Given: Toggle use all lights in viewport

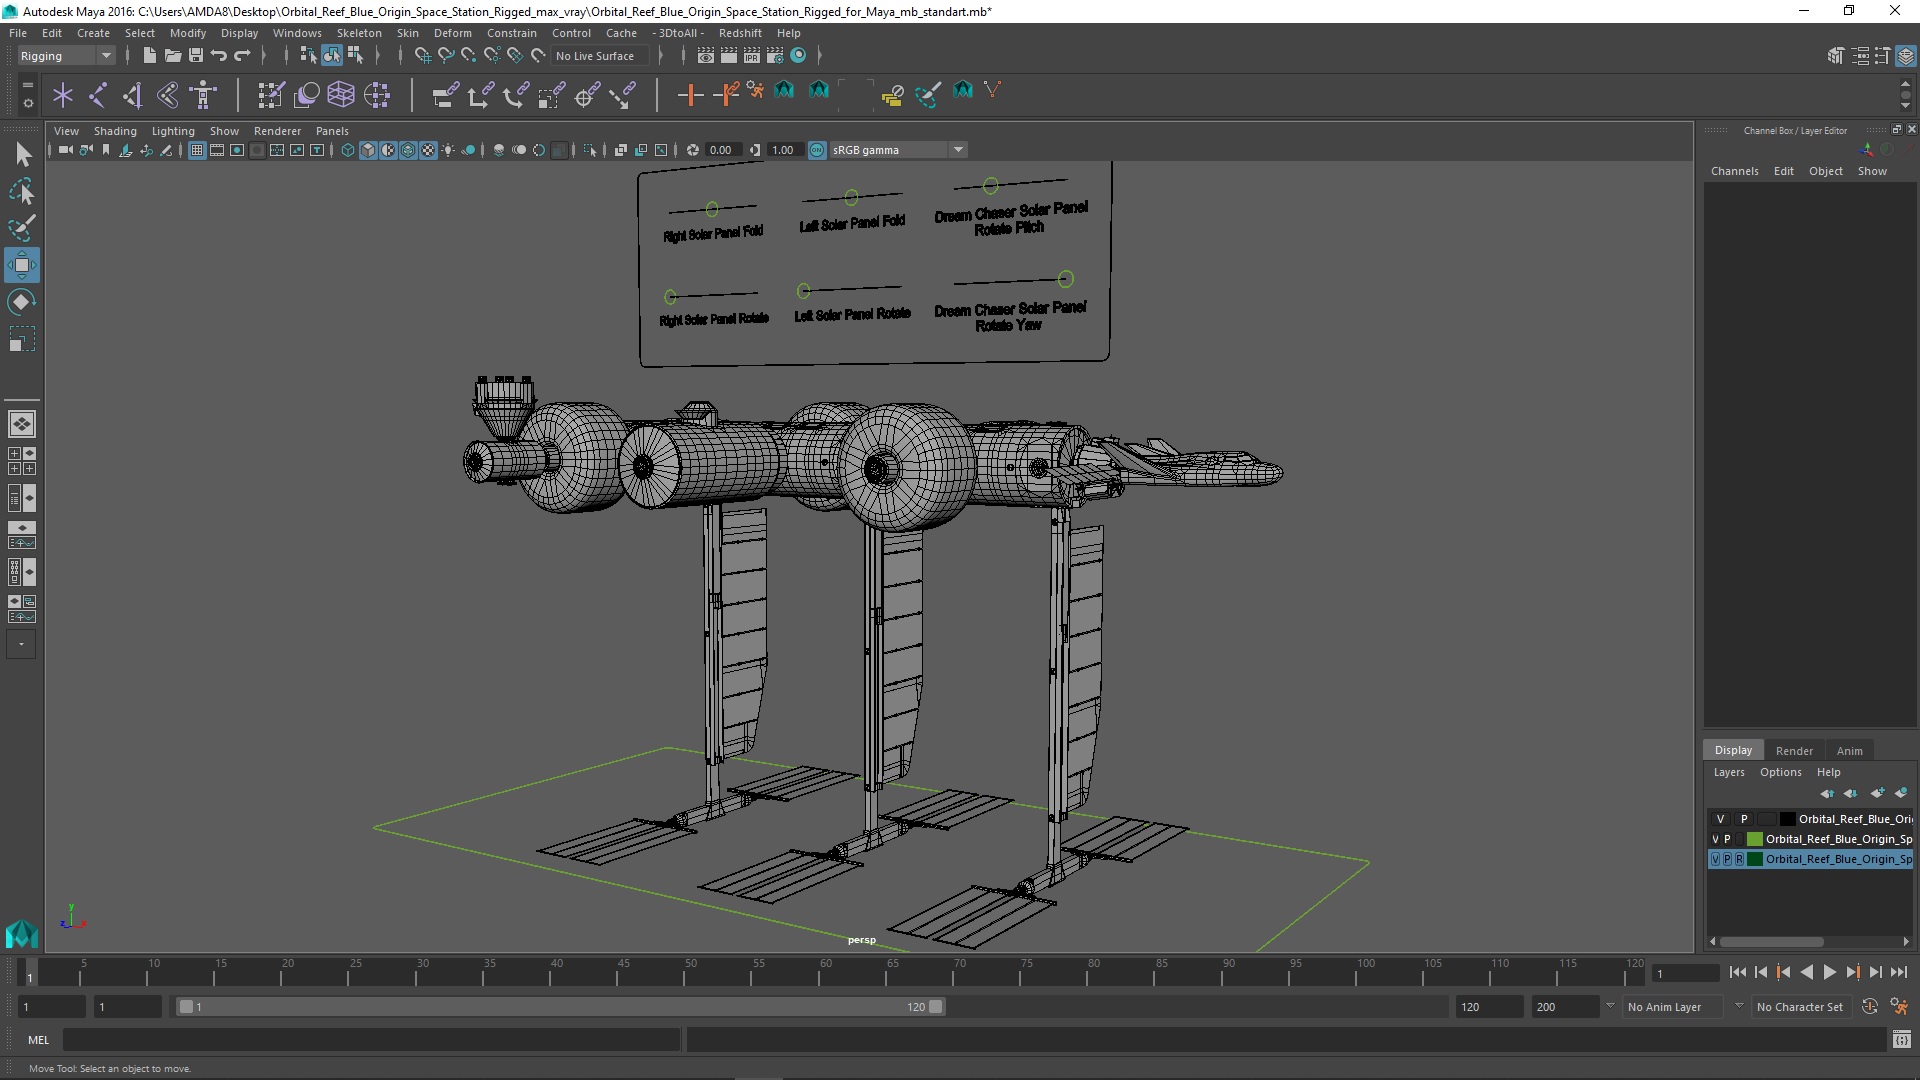Looking at the screenshot, I should coord(448,150).
